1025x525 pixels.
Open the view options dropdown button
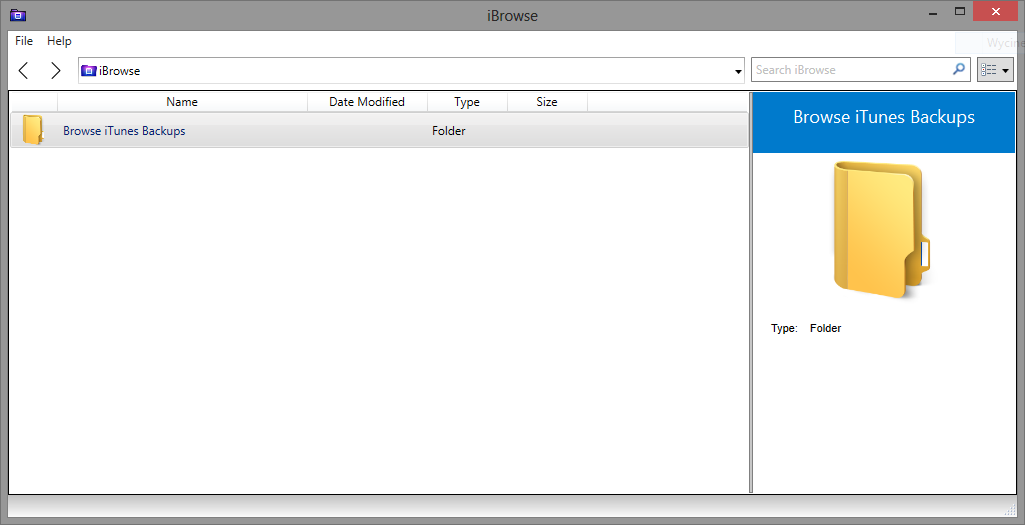point(996,69)
